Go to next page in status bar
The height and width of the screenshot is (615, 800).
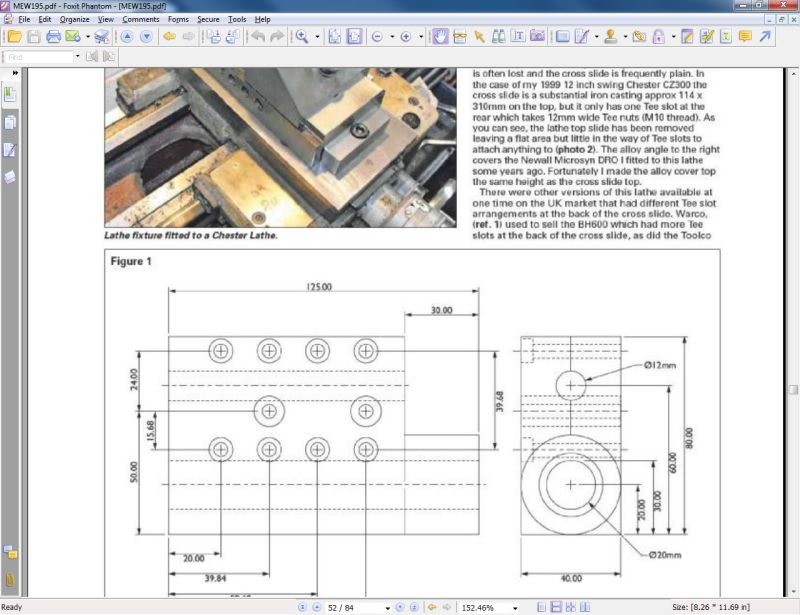click(x=400, y=607)
